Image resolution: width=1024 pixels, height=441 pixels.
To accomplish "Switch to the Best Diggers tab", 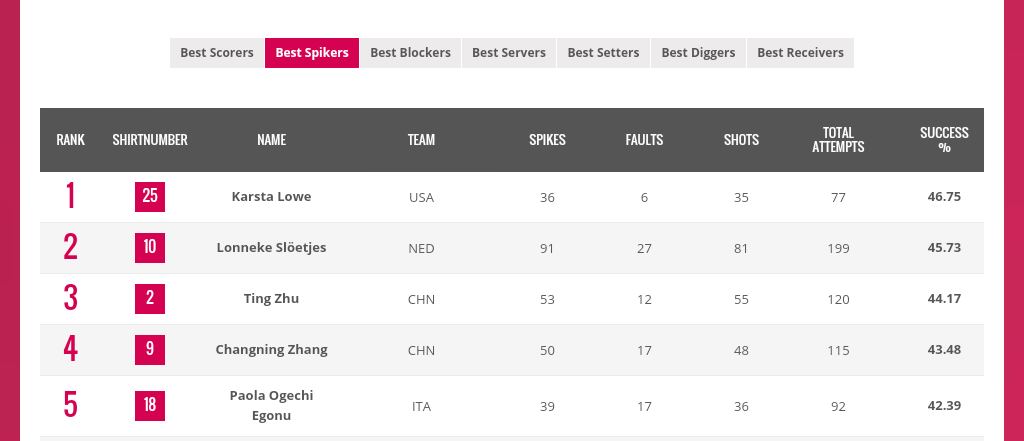I will click(698, 53).
